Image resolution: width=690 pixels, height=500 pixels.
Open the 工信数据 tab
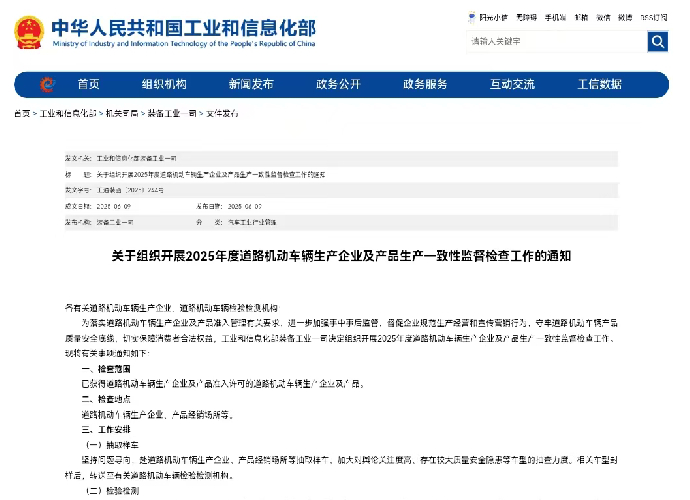tap(598, 84)
